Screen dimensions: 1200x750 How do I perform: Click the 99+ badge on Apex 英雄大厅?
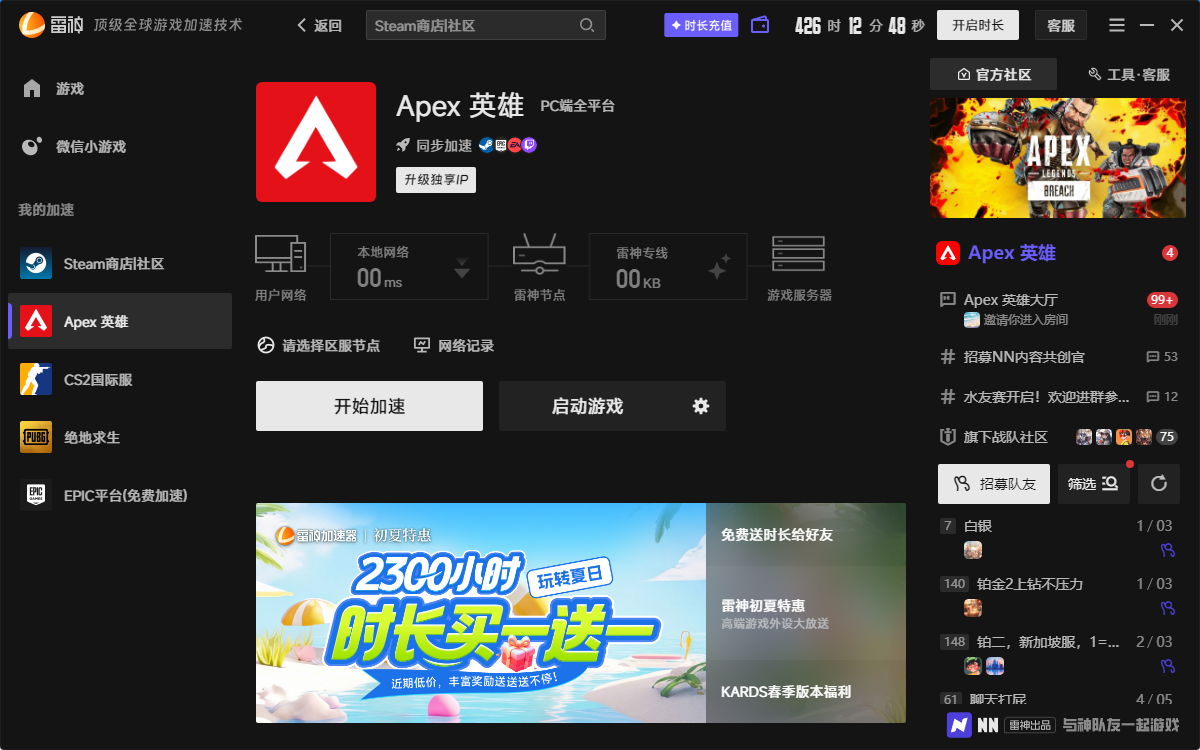coord(1162,299)
